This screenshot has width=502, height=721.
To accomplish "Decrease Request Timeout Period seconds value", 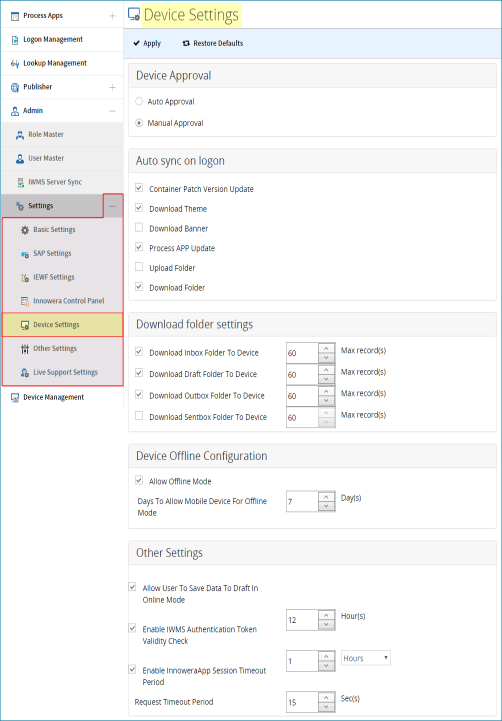I will coord(326,707).
